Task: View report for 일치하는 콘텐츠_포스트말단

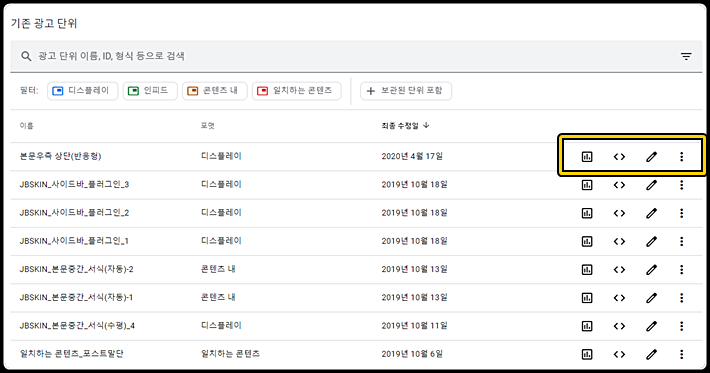Action: pos(587,354)
